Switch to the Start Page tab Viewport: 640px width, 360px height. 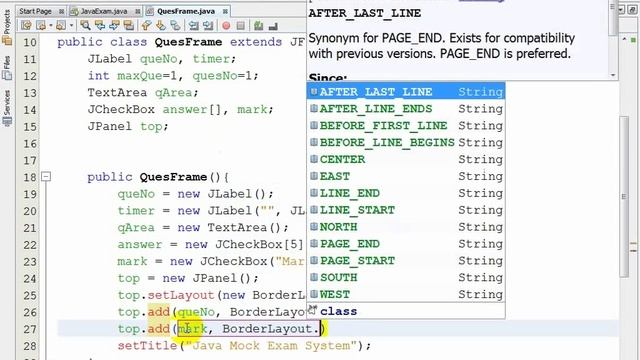click(x=36, y=11)
